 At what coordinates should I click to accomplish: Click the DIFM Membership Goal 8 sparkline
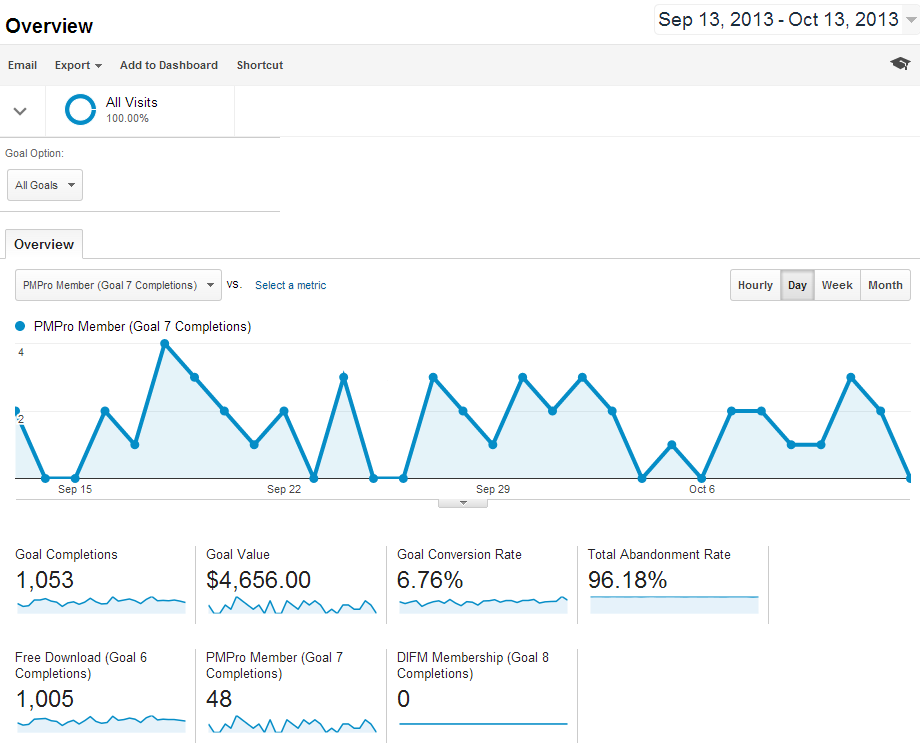coord(483,724)
